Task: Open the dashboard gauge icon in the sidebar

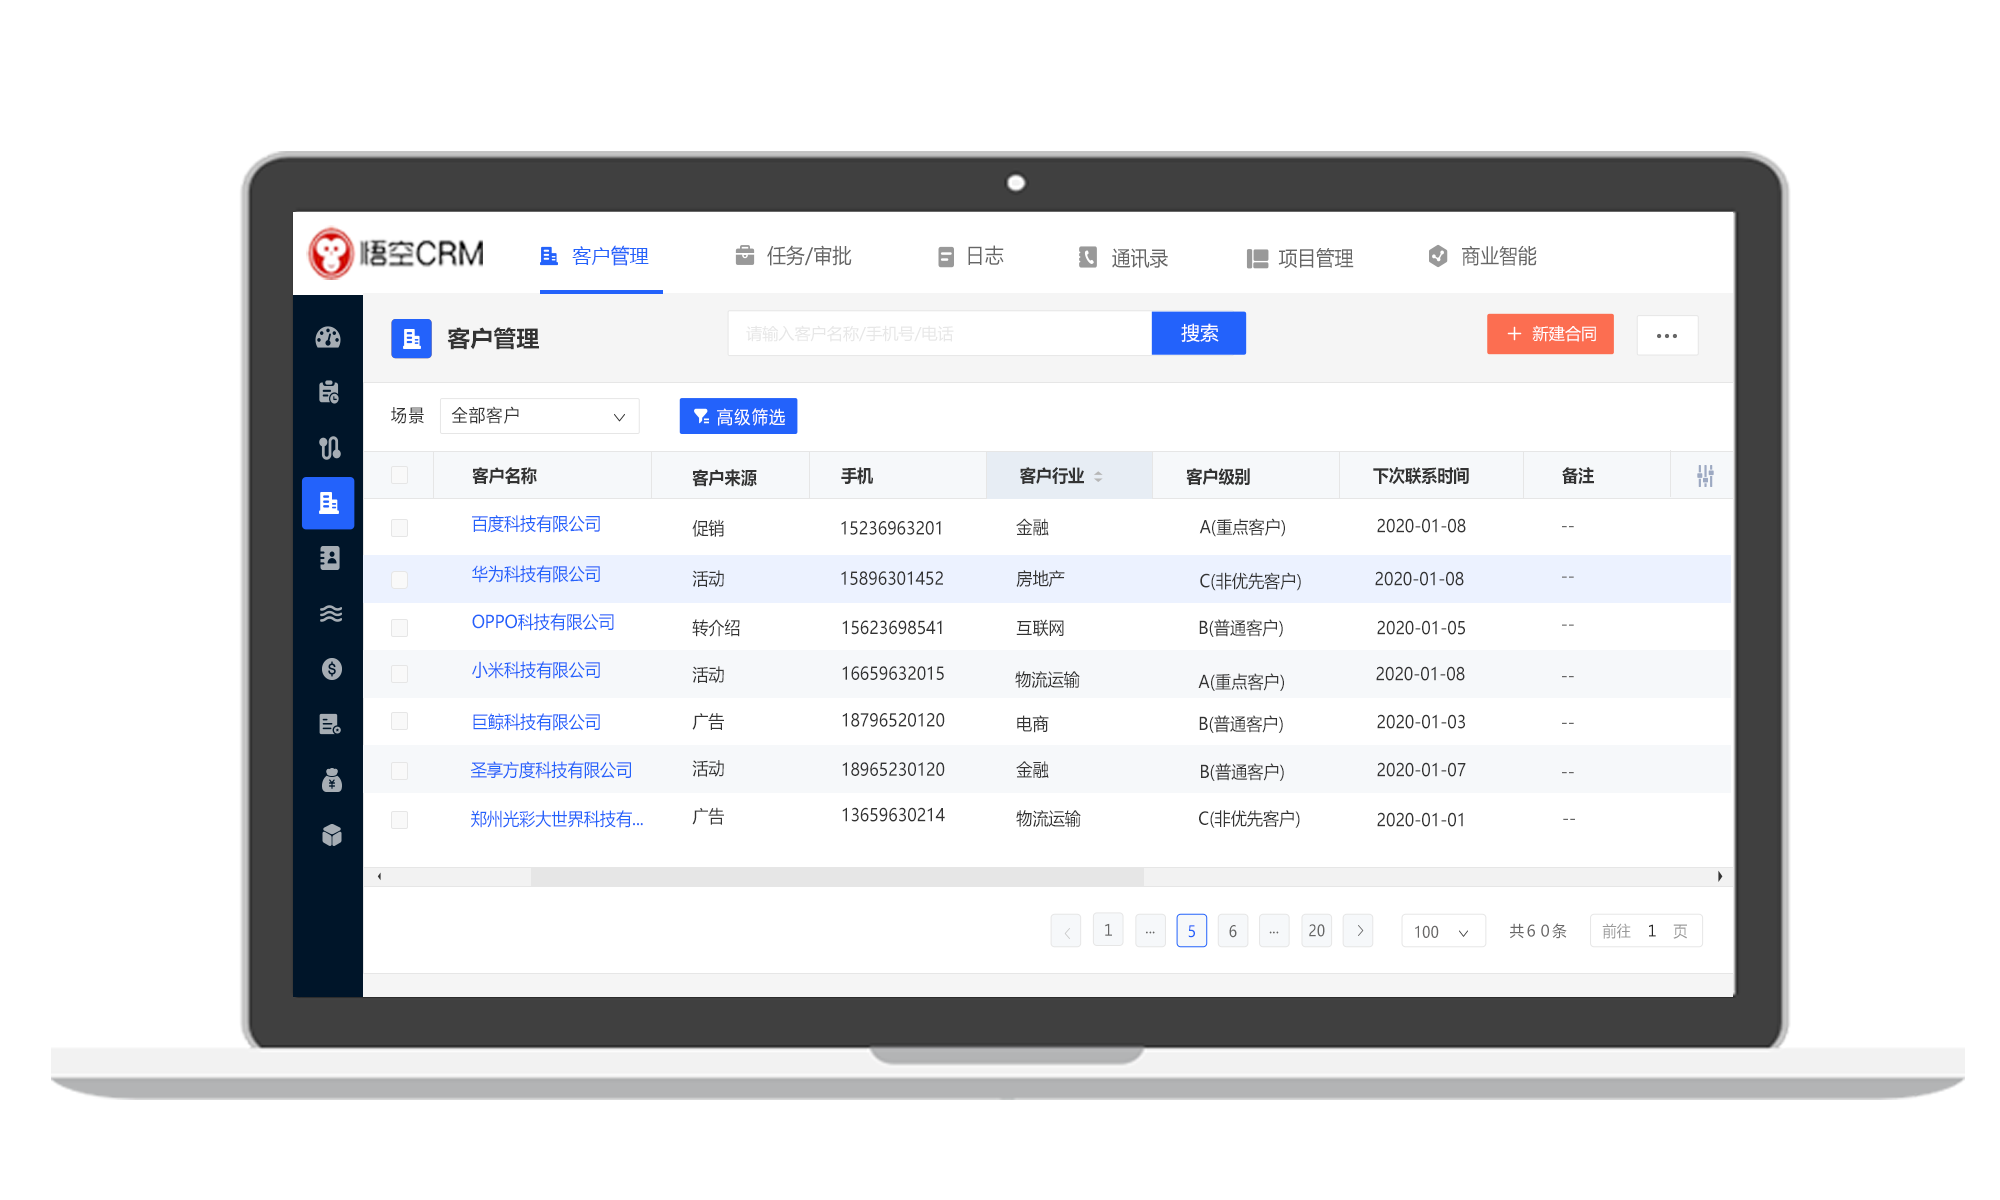Action: click(328, 338)
